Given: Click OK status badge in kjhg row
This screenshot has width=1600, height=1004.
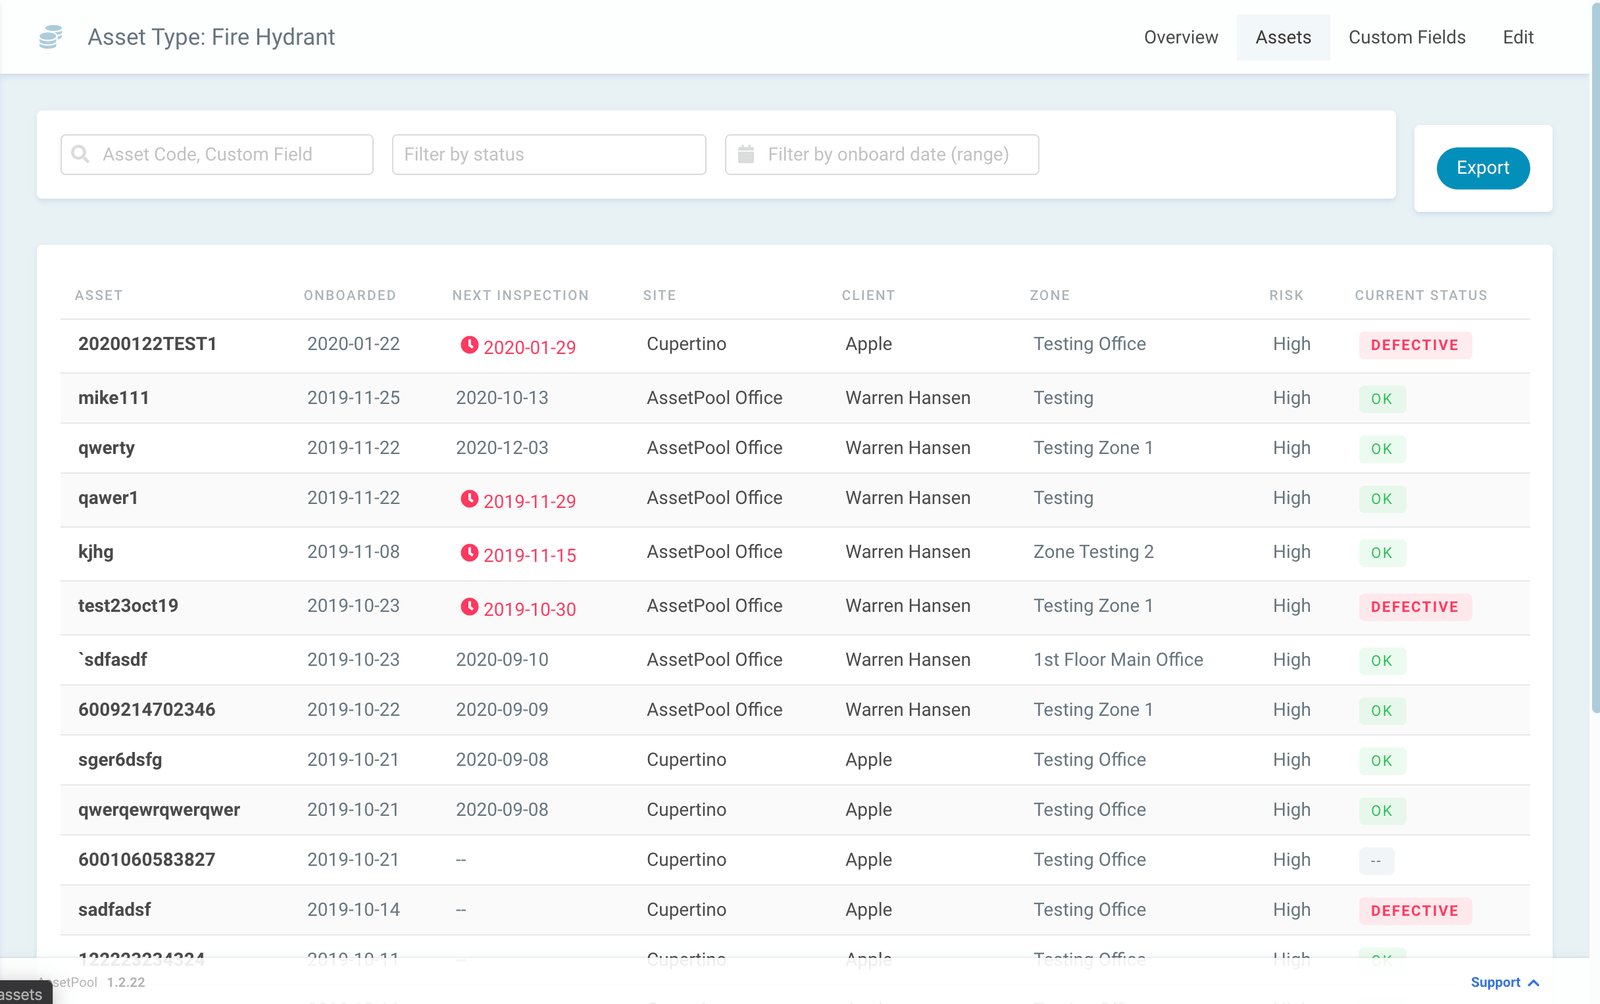Looking at the screenshot, I should tap(1382, 553).
